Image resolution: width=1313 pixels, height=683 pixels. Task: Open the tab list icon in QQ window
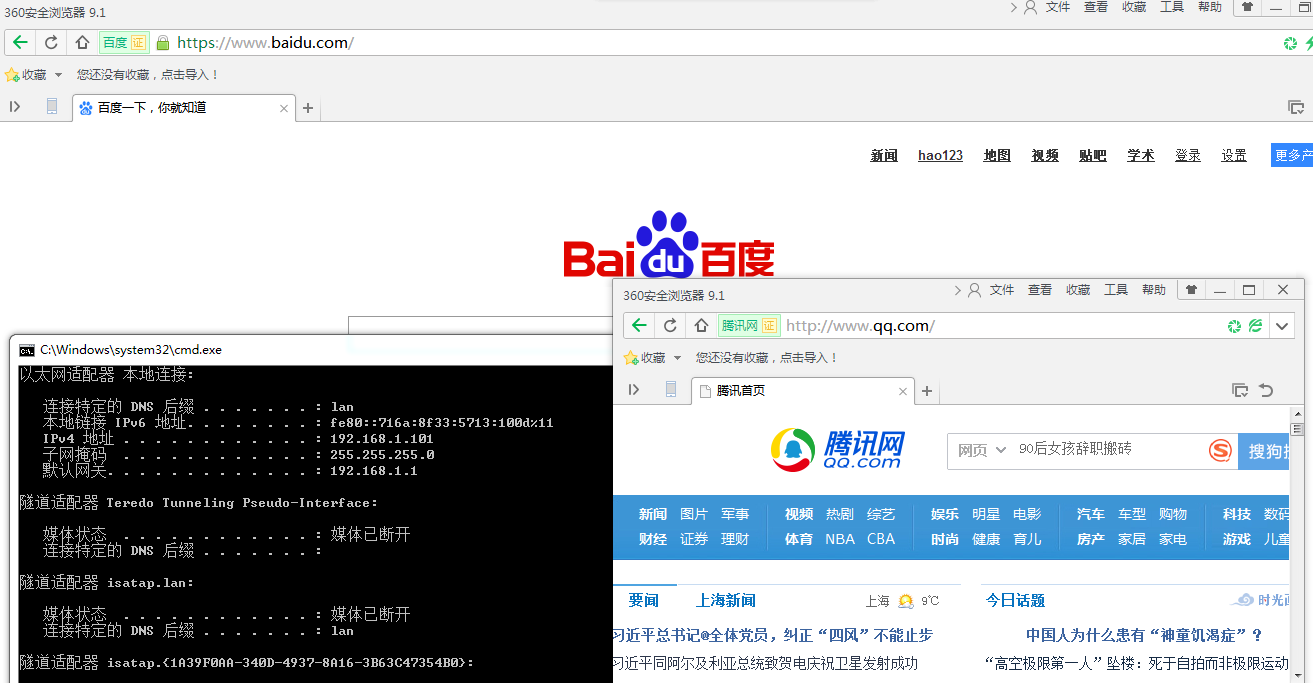point(1240,390)
